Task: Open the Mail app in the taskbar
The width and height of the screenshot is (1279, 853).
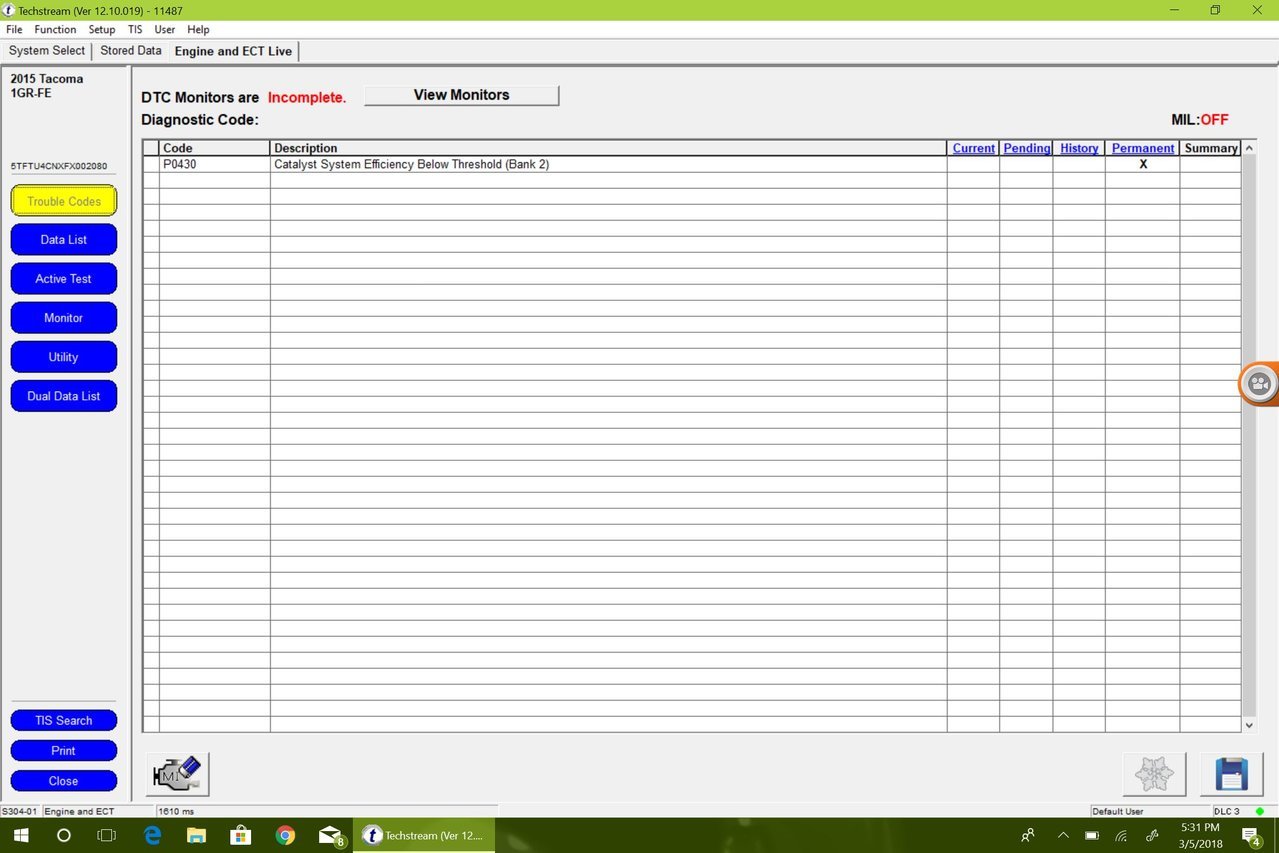Action: coord(330,835)
